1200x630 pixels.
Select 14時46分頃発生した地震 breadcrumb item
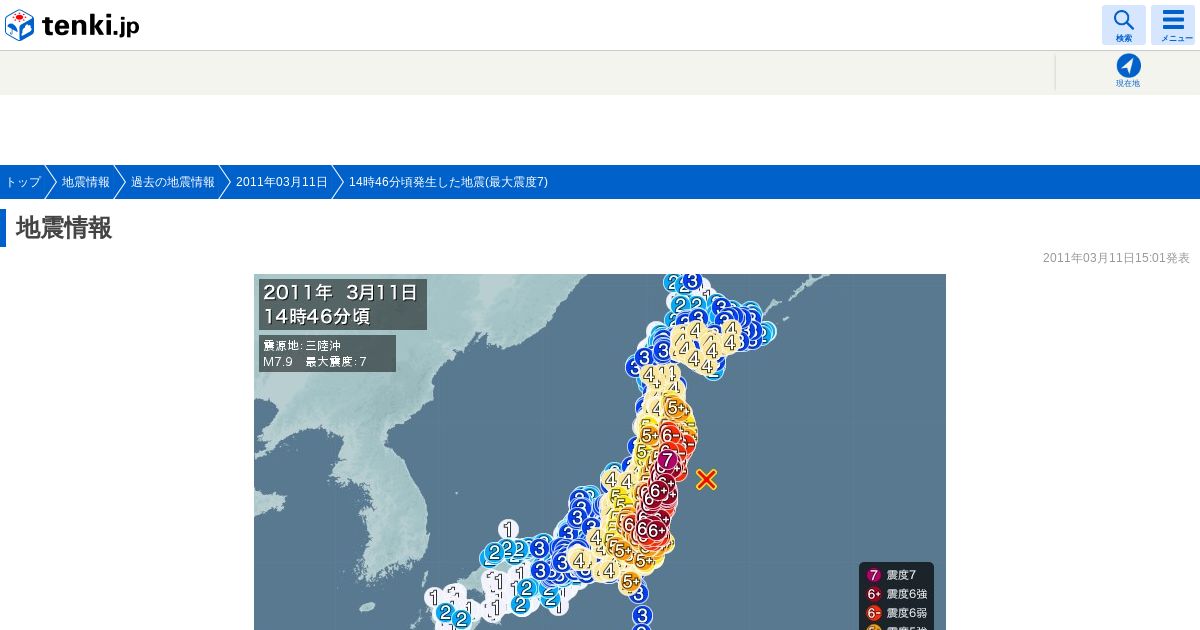point(448,182)
